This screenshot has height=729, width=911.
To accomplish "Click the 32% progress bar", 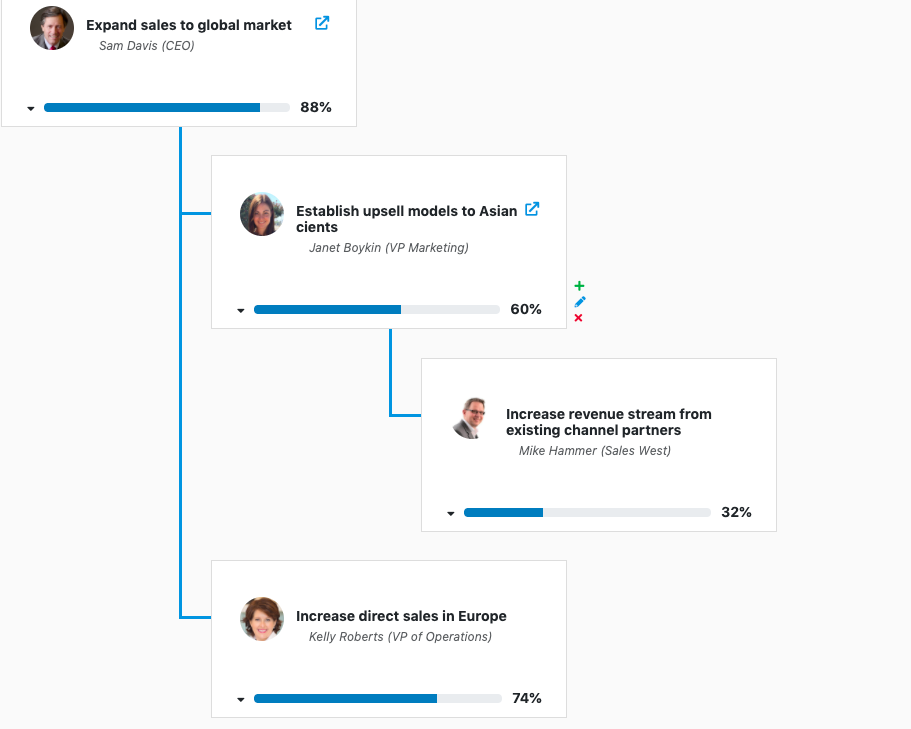I will coord(586,512).
